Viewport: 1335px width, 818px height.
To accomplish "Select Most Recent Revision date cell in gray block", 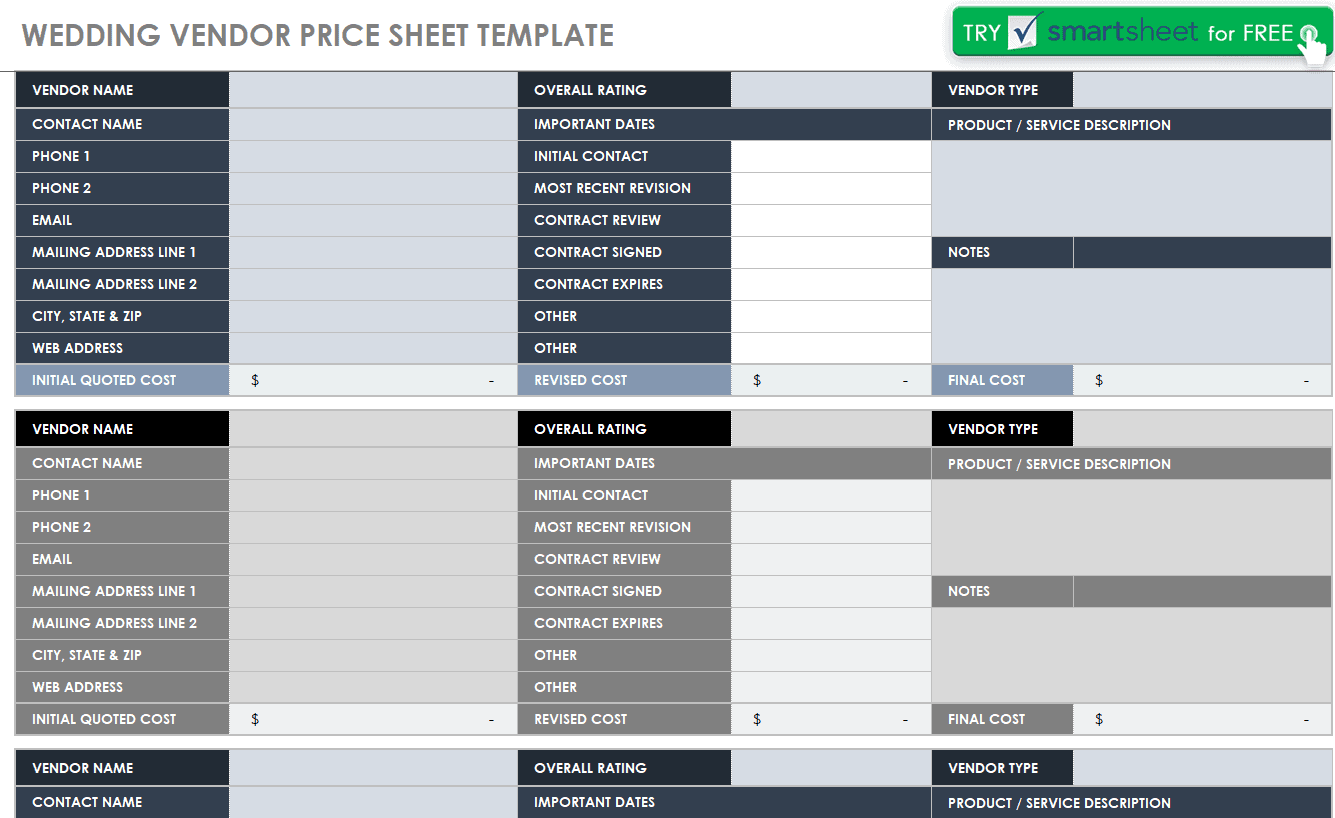I will [831, 527].
